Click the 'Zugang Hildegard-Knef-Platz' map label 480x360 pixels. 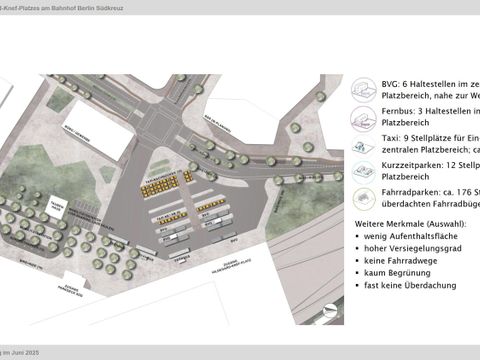point(231,266)
